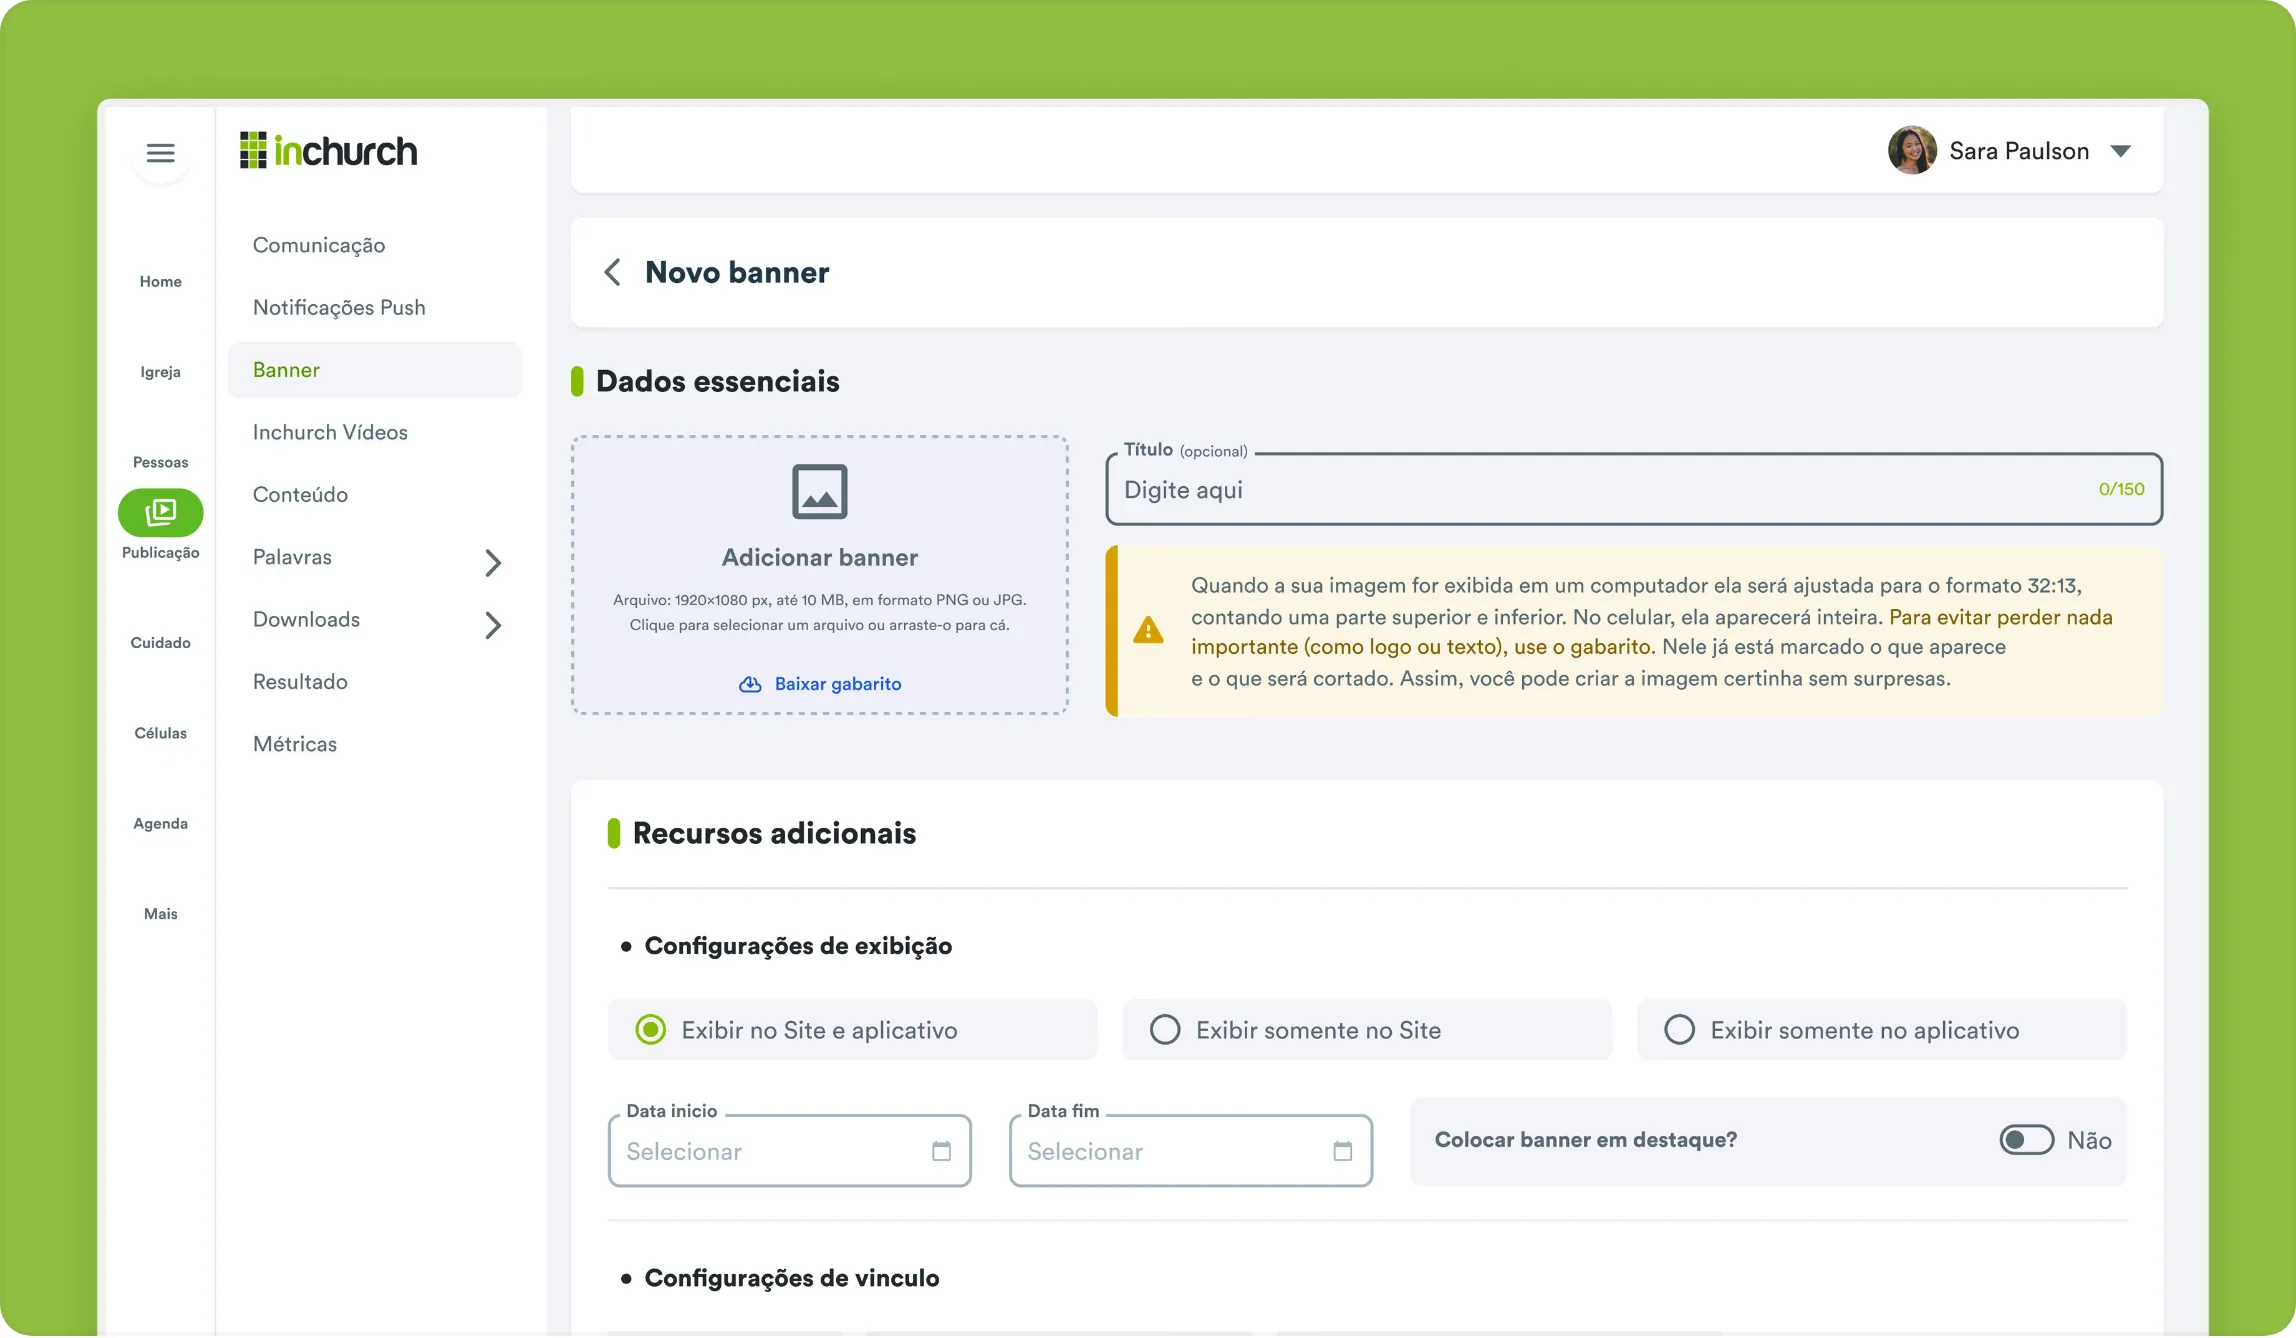2296x1338 pixels.
Task: Click the Data fim Selecionar field
Action: (x=1190, y=1151)
